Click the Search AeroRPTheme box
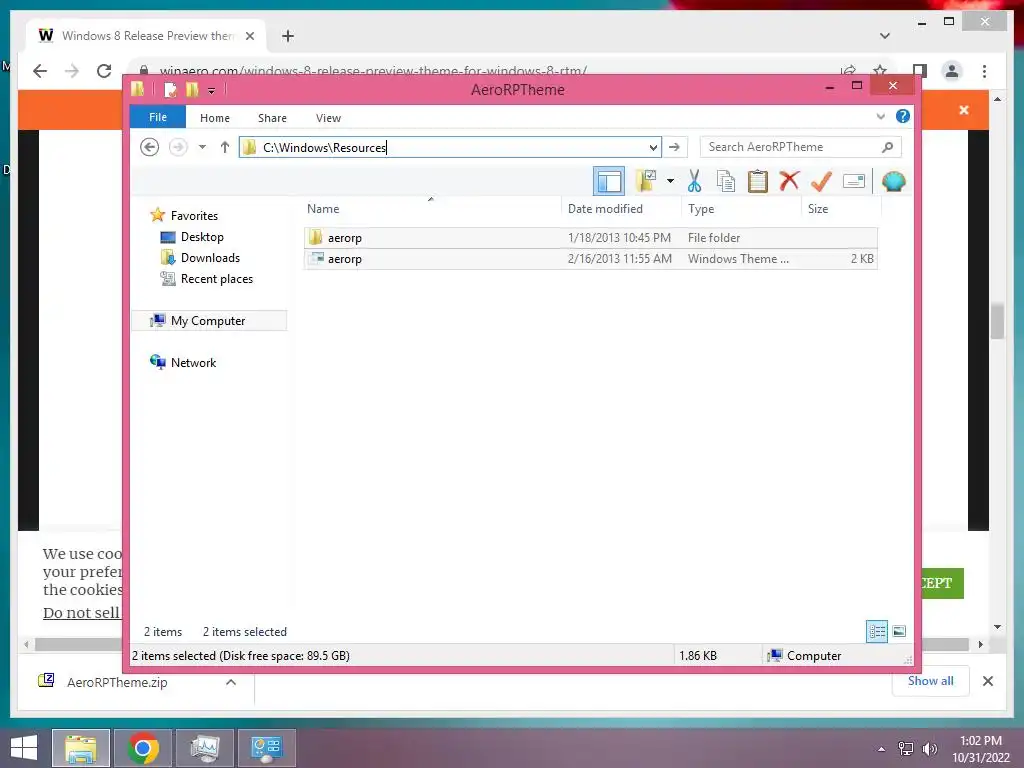 pyautogui.click(x=801, y=147)
